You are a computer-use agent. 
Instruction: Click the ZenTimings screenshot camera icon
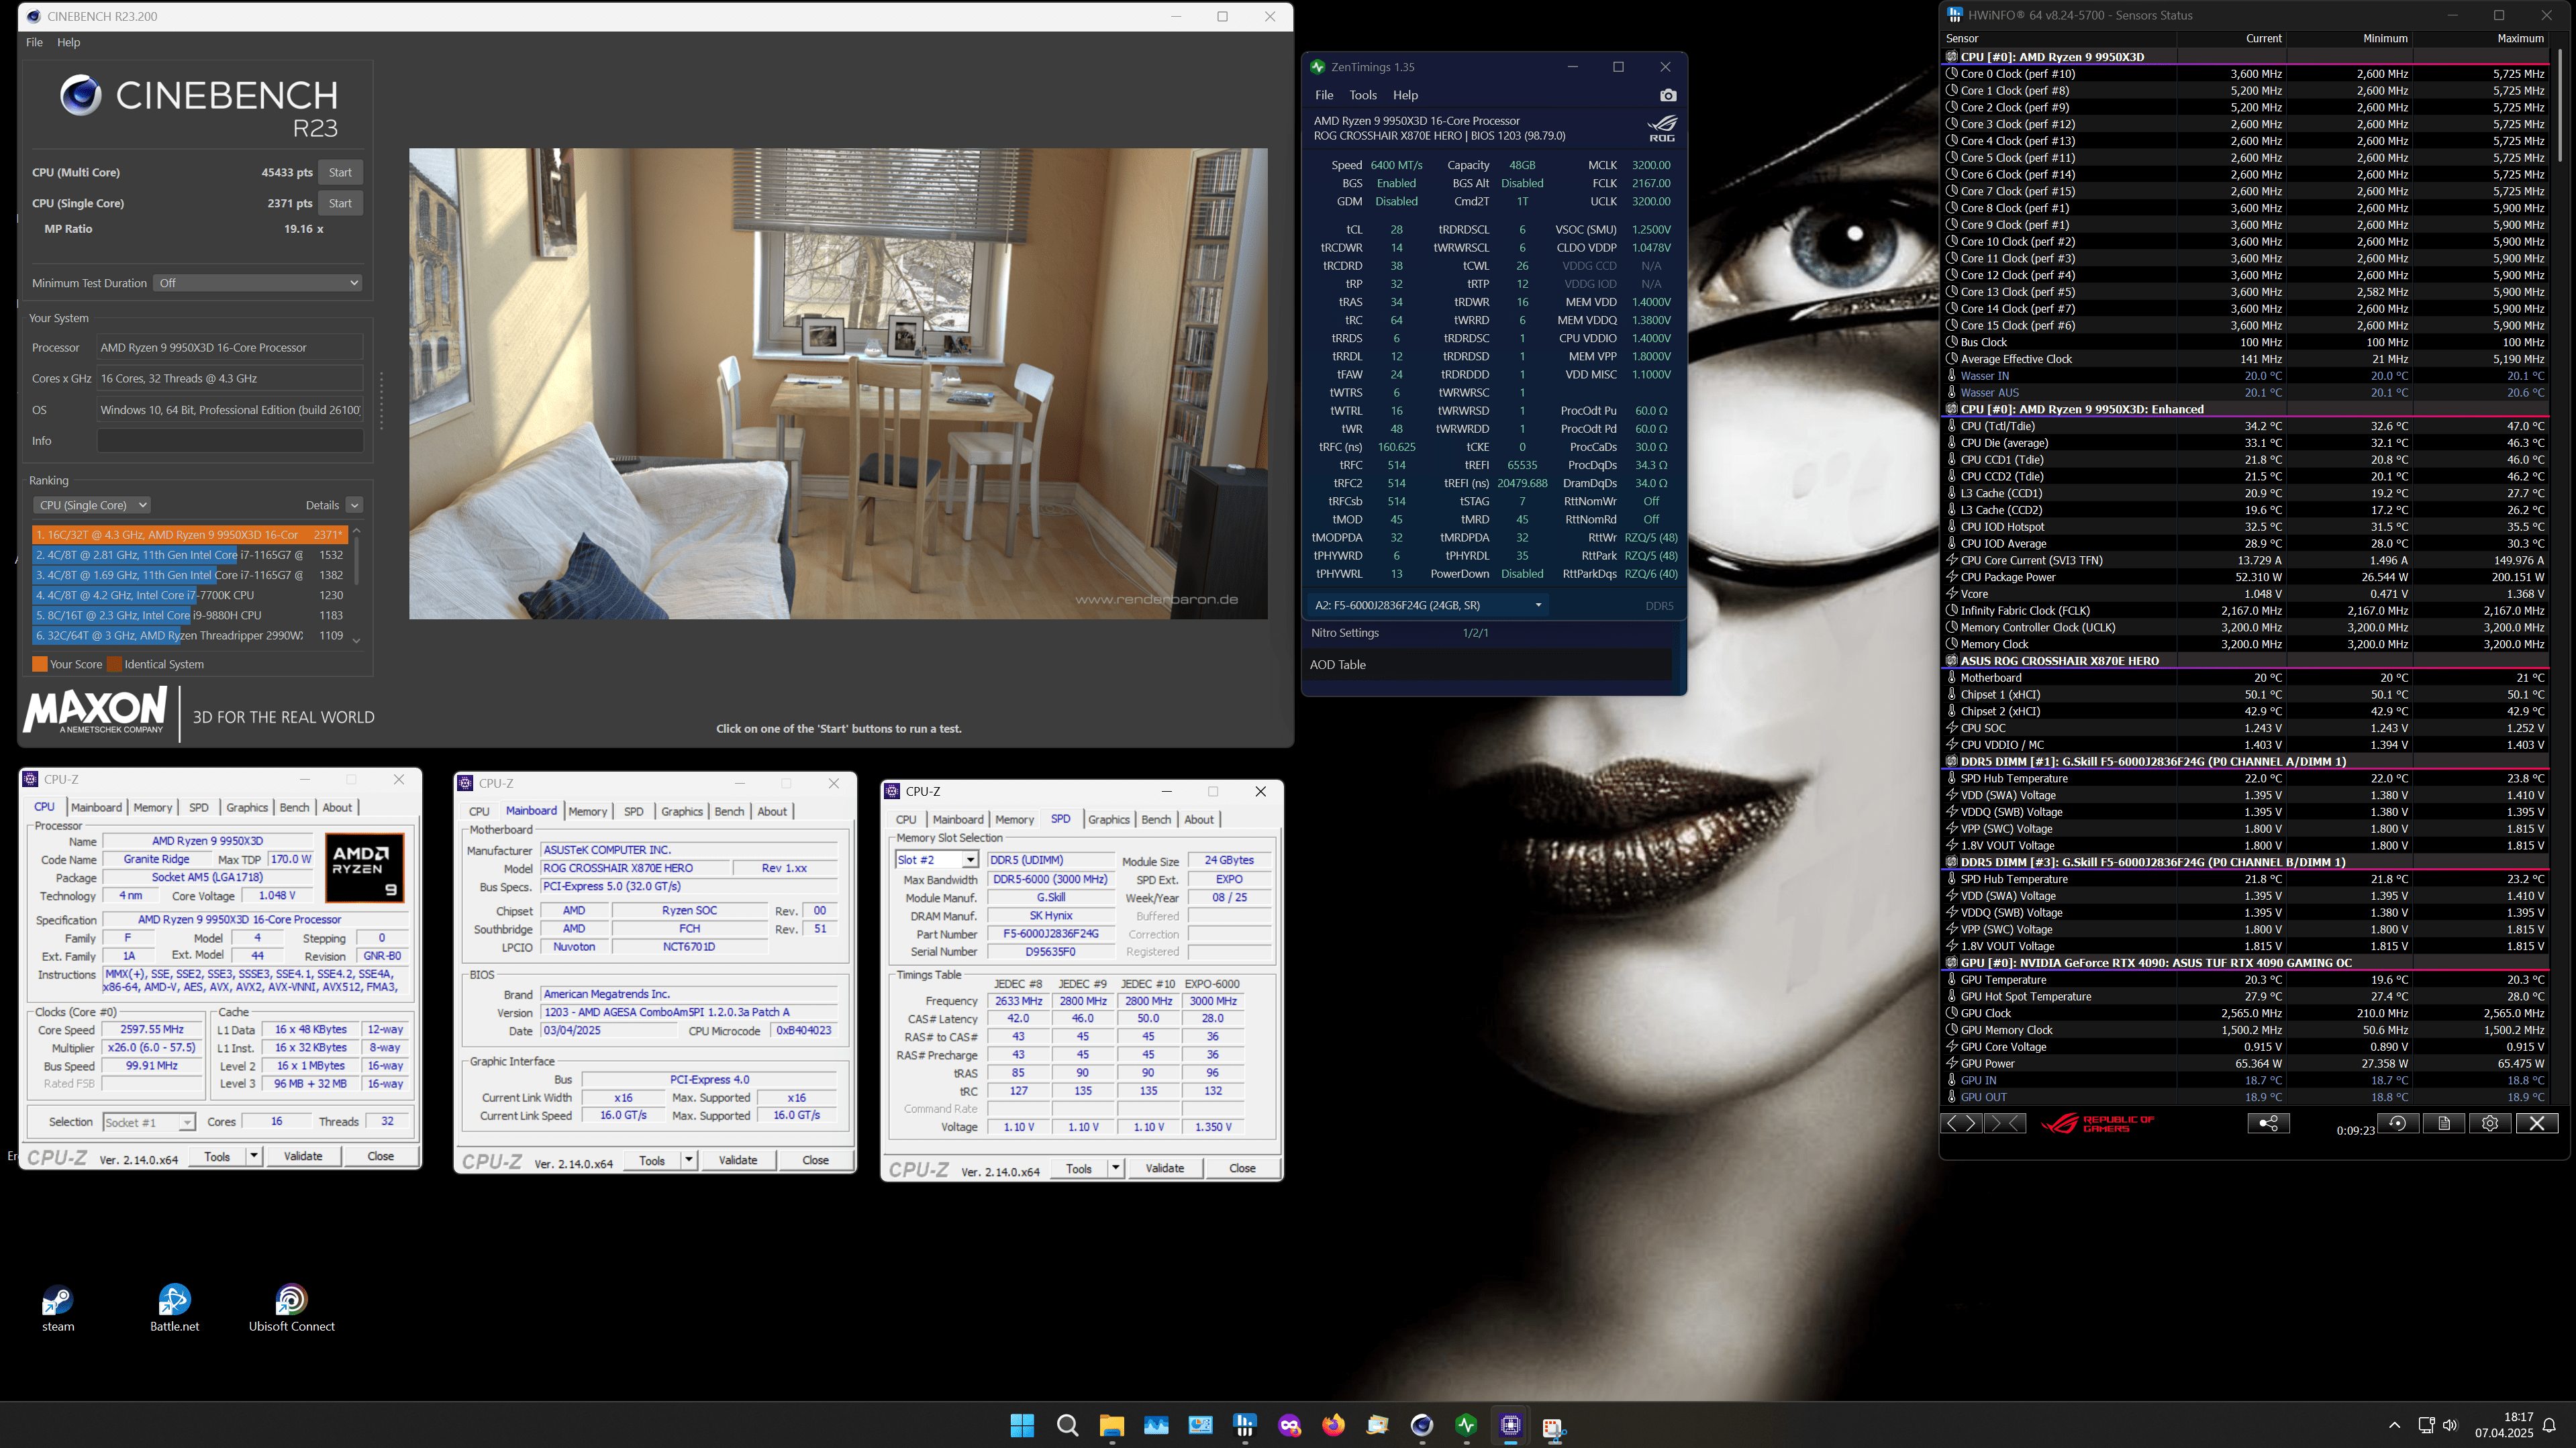pyautogui.click(x=1667, y=95)
